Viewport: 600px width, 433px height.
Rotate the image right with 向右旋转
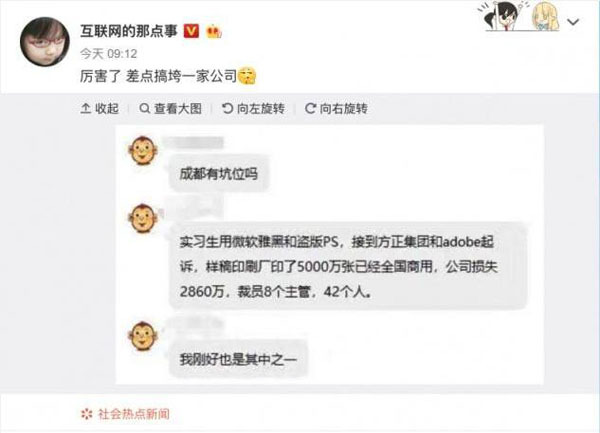[336, 109]
